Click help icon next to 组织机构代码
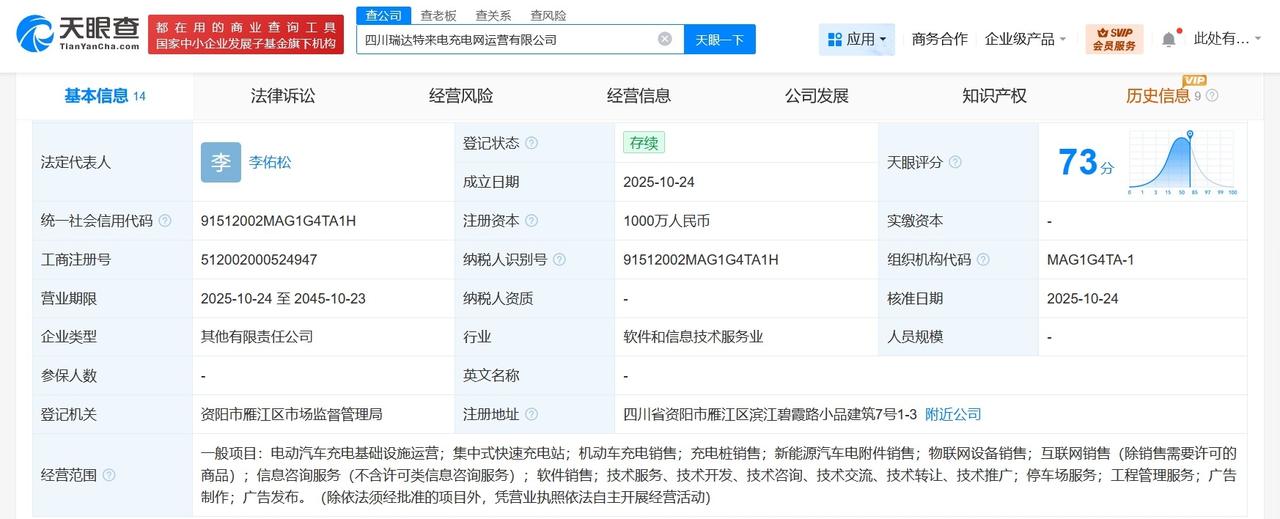 tap(983, 260)
